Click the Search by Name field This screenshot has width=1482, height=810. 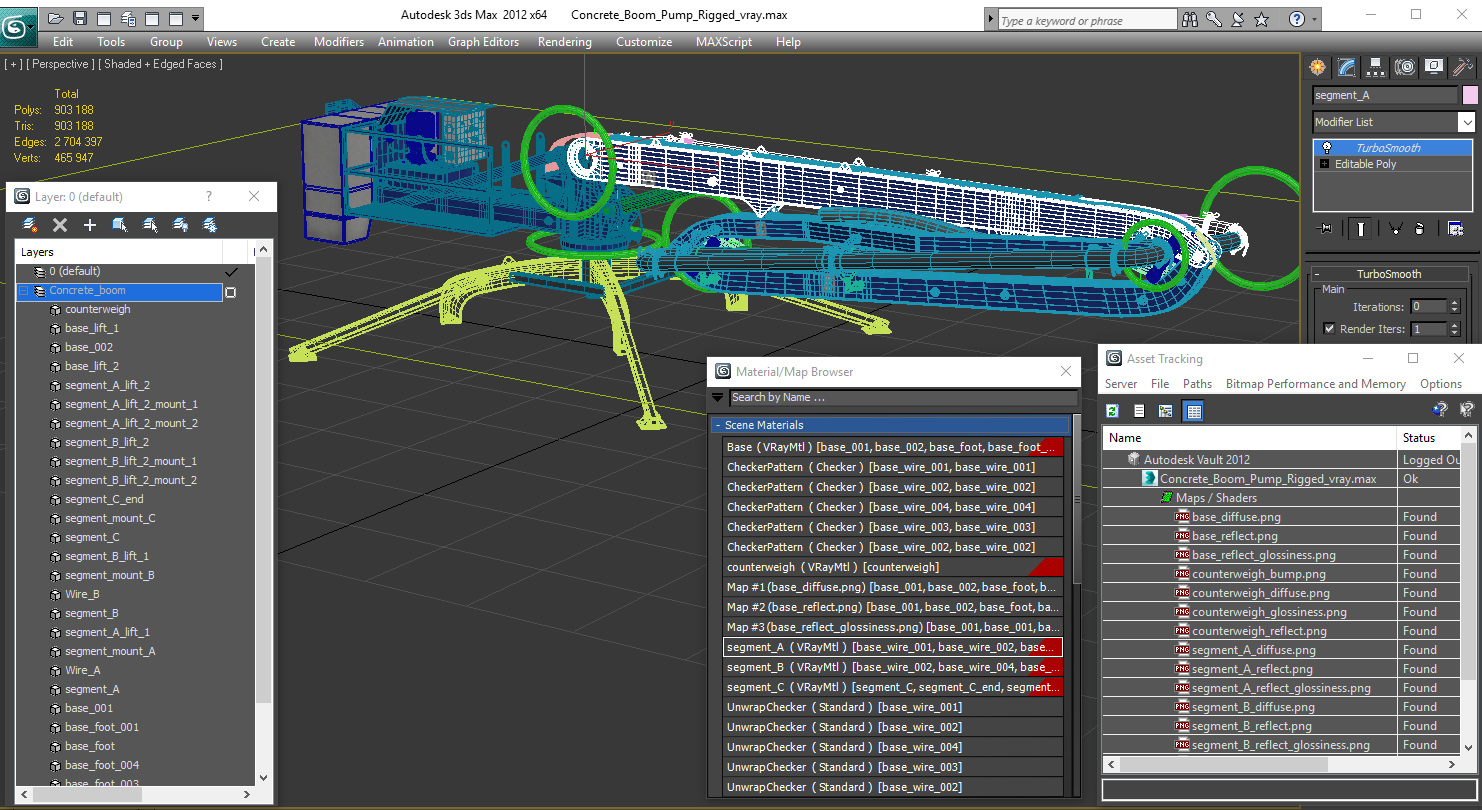pos(903,397)
